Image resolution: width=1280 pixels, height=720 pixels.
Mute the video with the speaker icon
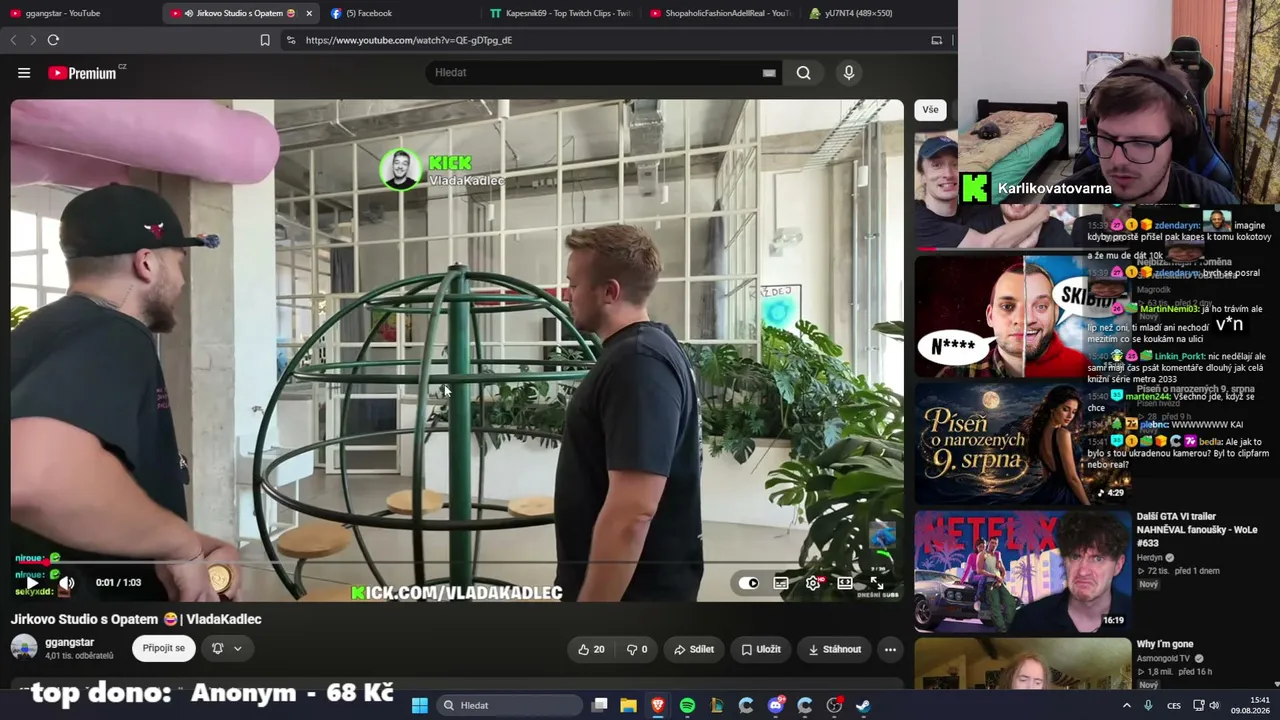66,583
